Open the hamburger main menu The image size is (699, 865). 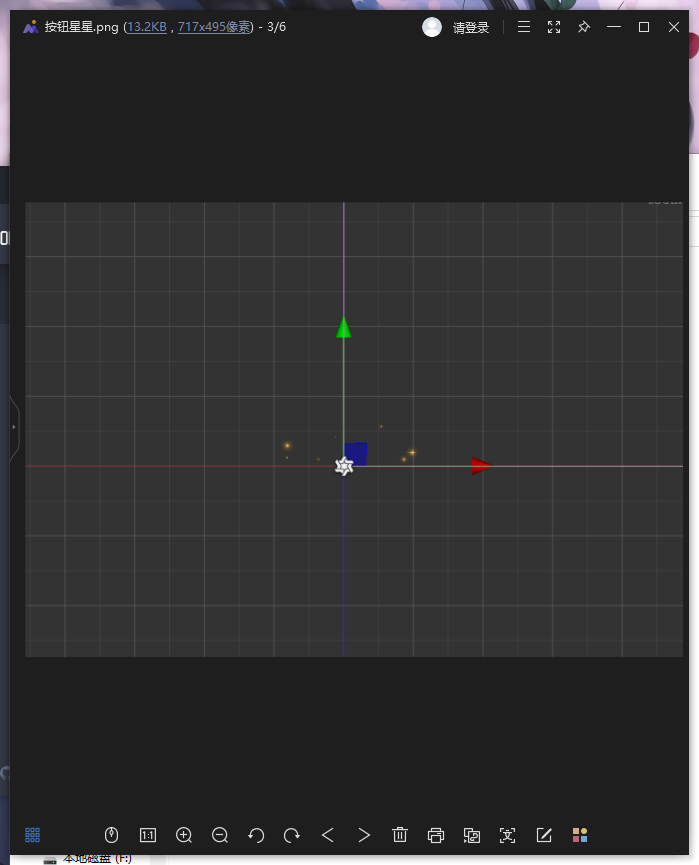[x=524, y=27]
